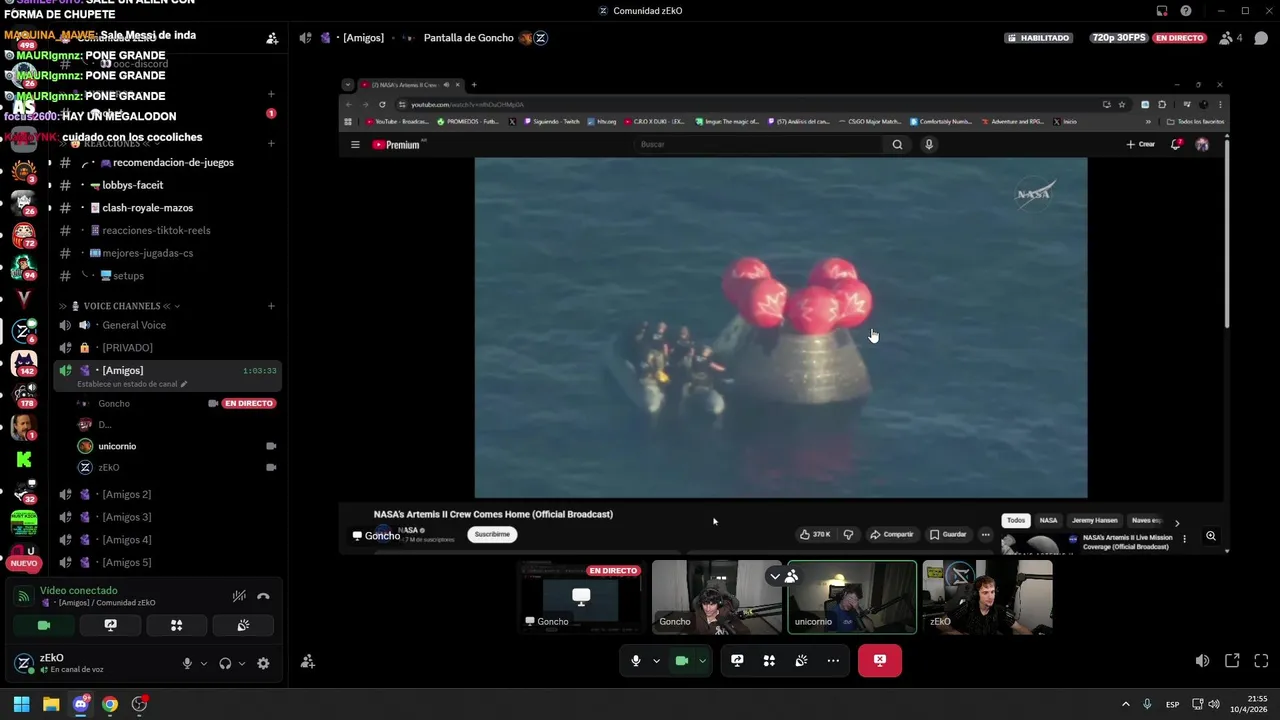1280x720 pixels.
Task: Create channel with plus beside VOICE CHANNELS
Action: tap(271, 306)
